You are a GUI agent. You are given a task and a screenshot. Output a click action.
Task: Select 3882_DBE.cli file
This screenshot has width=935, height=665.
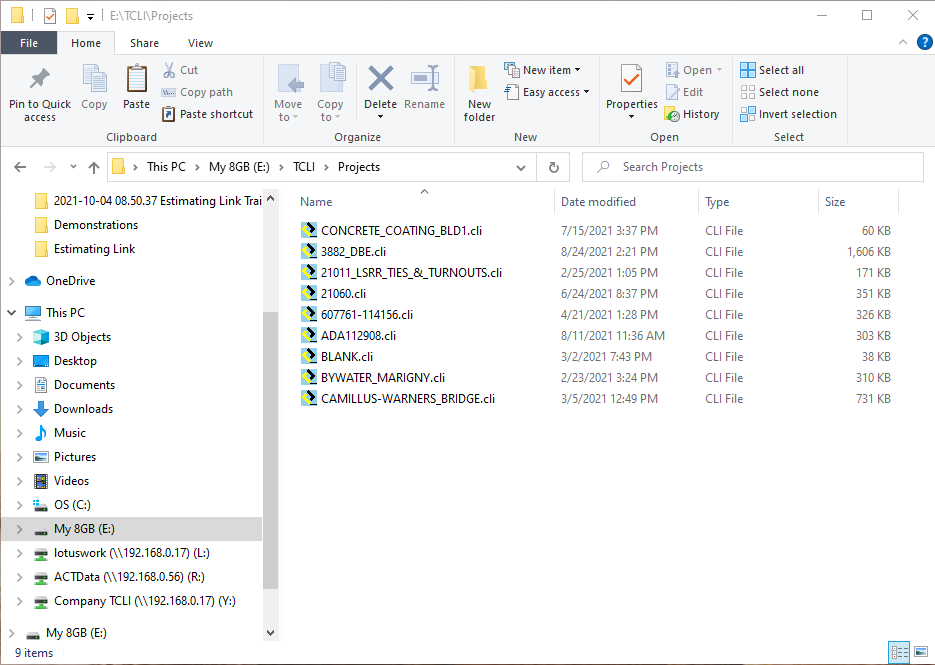tap(353, 252)
